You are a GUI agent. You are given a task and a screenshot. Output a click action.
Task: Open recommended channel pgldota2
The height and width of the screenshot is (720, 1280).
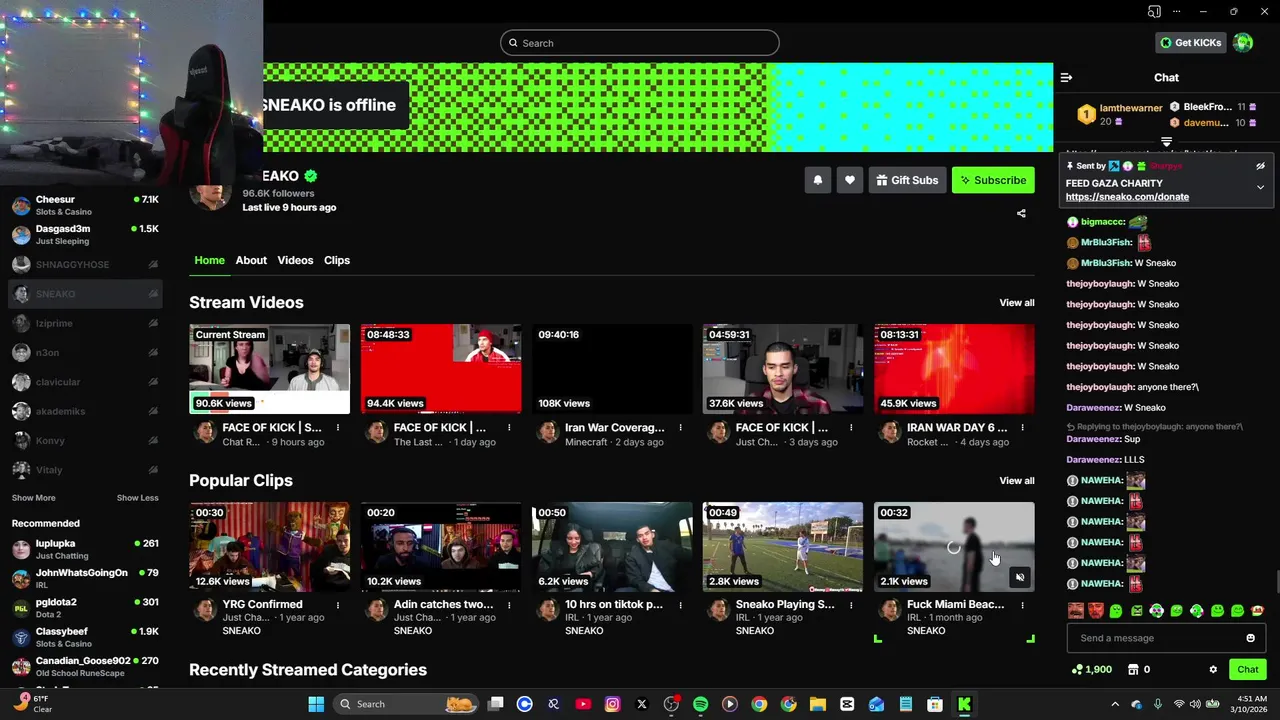85,608
